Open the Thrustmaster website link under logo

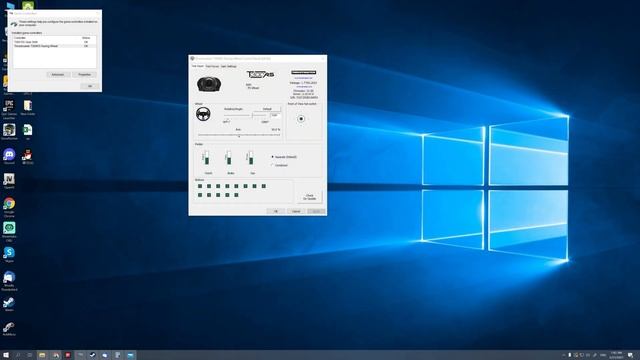304,78
